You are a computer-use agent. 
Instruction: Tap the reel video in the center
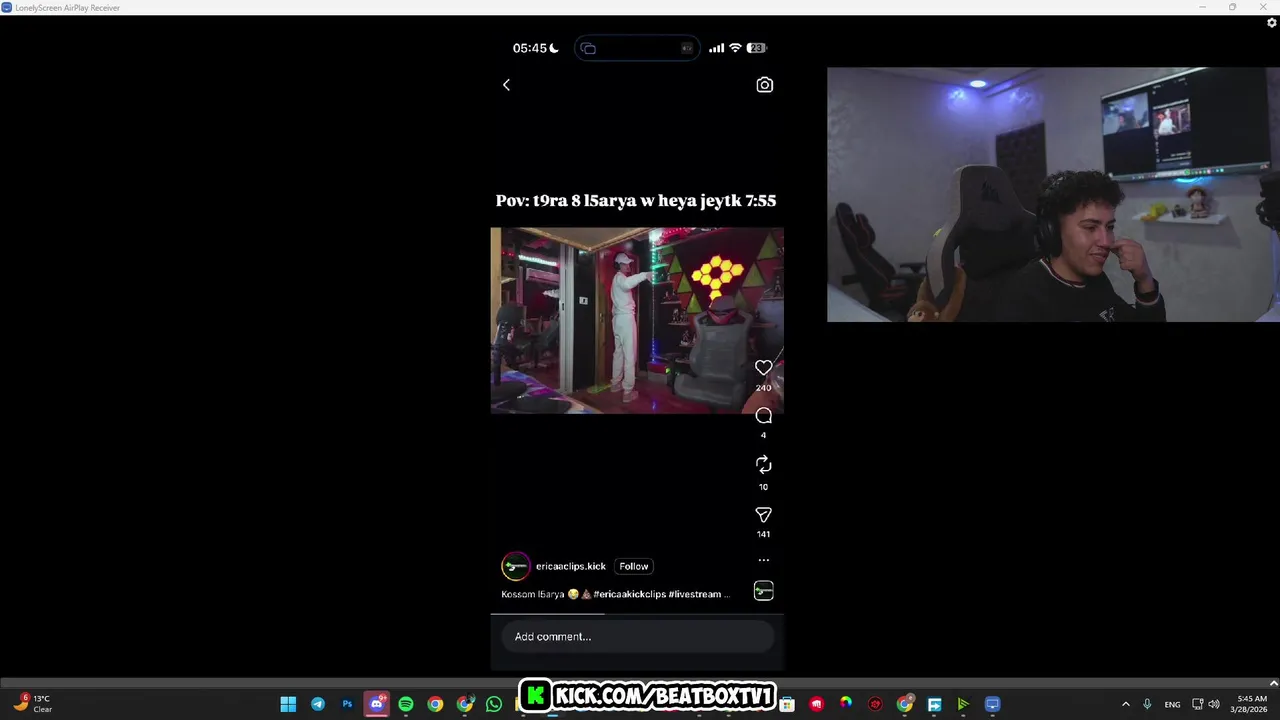637,320
